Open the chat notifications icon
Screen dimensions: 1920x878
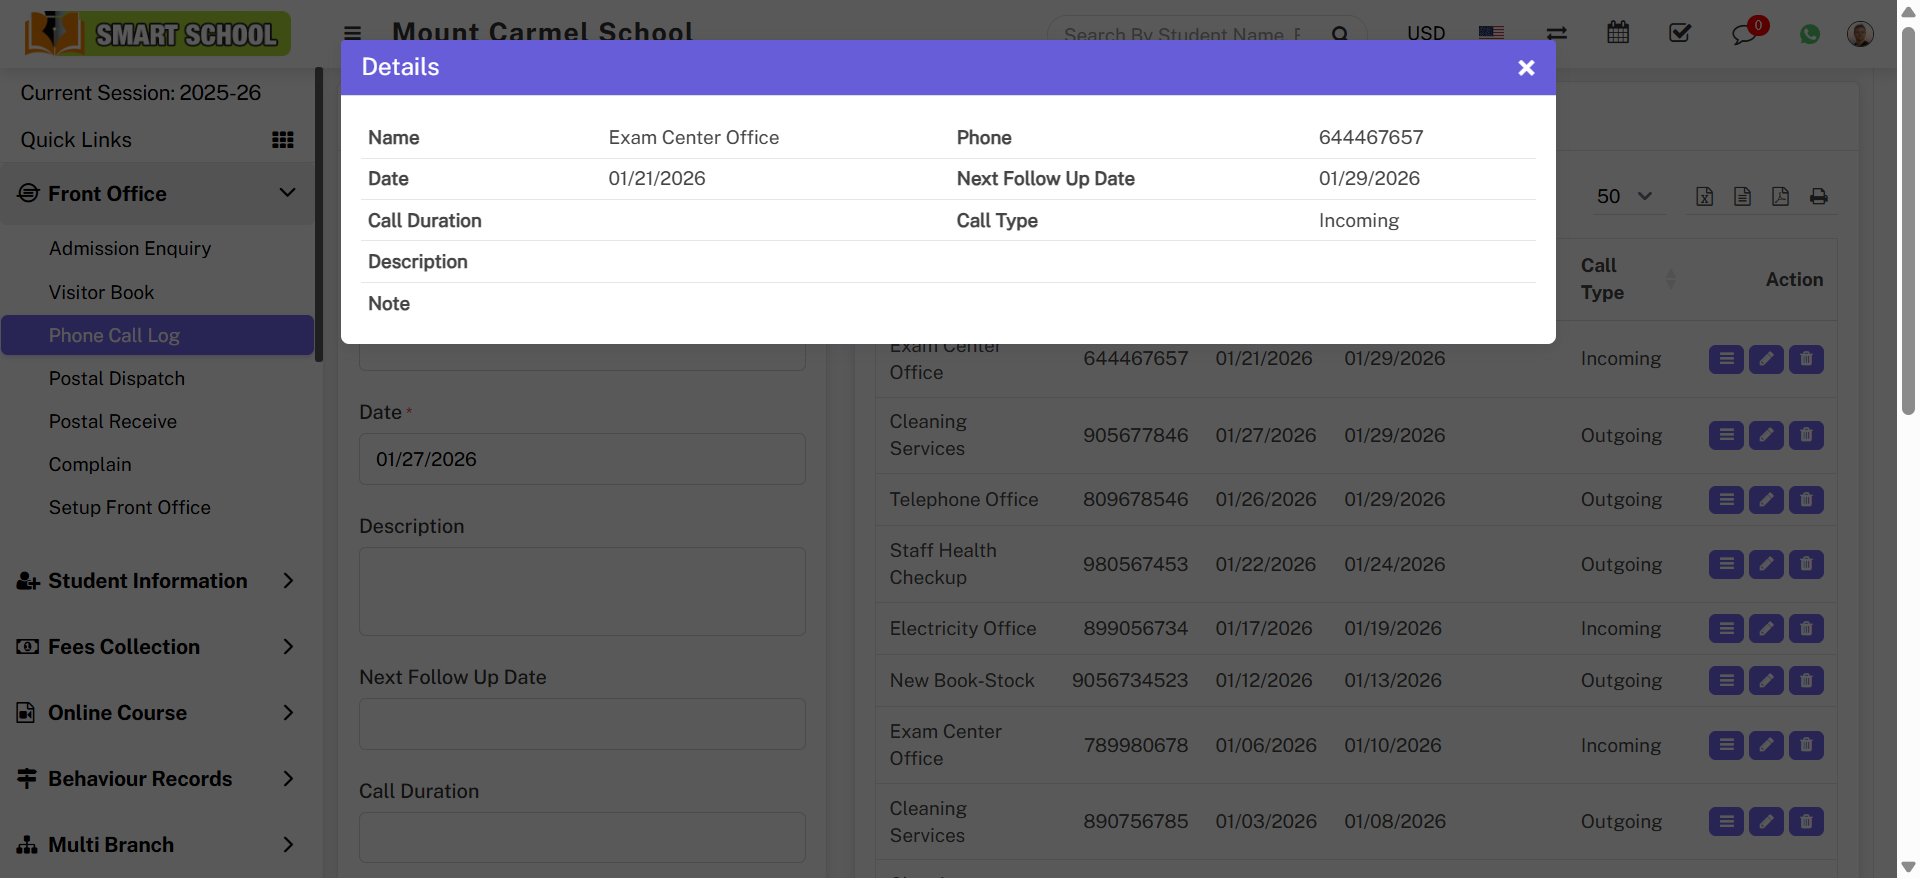click(1744, 34)
